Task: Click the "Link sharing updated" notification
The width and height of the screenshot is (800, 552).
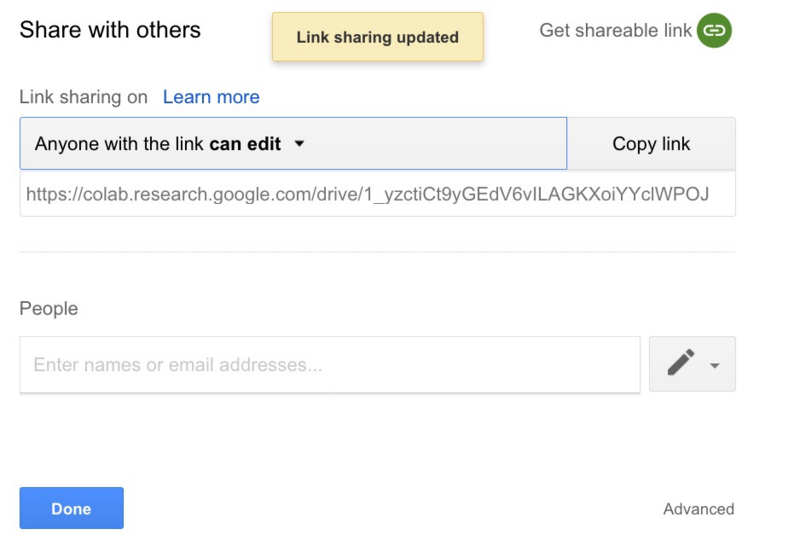Action: tap(377, 37)
